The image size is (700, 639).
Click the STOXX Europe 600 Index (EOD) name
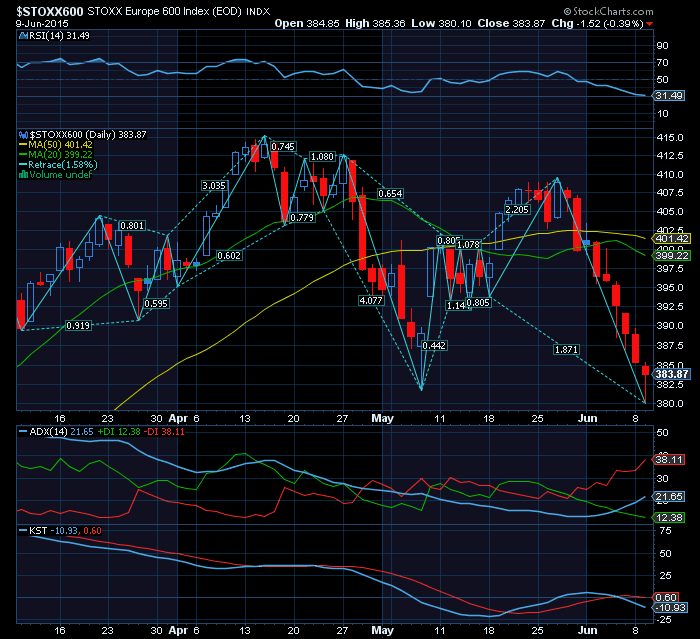click(x=164, y=11)
